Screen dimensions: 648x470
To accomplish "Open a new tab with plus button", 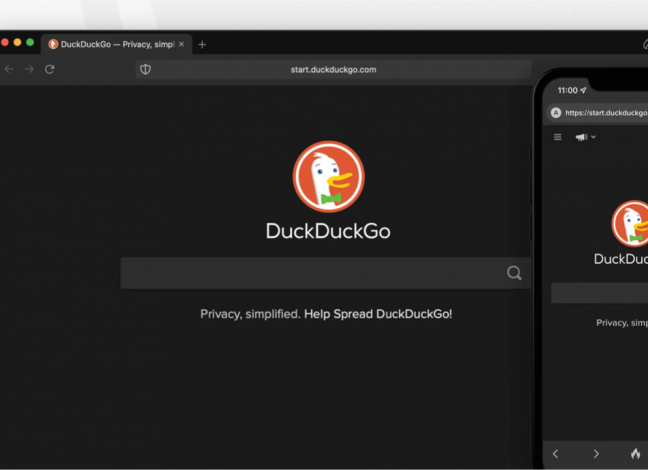I will (202, 45).
